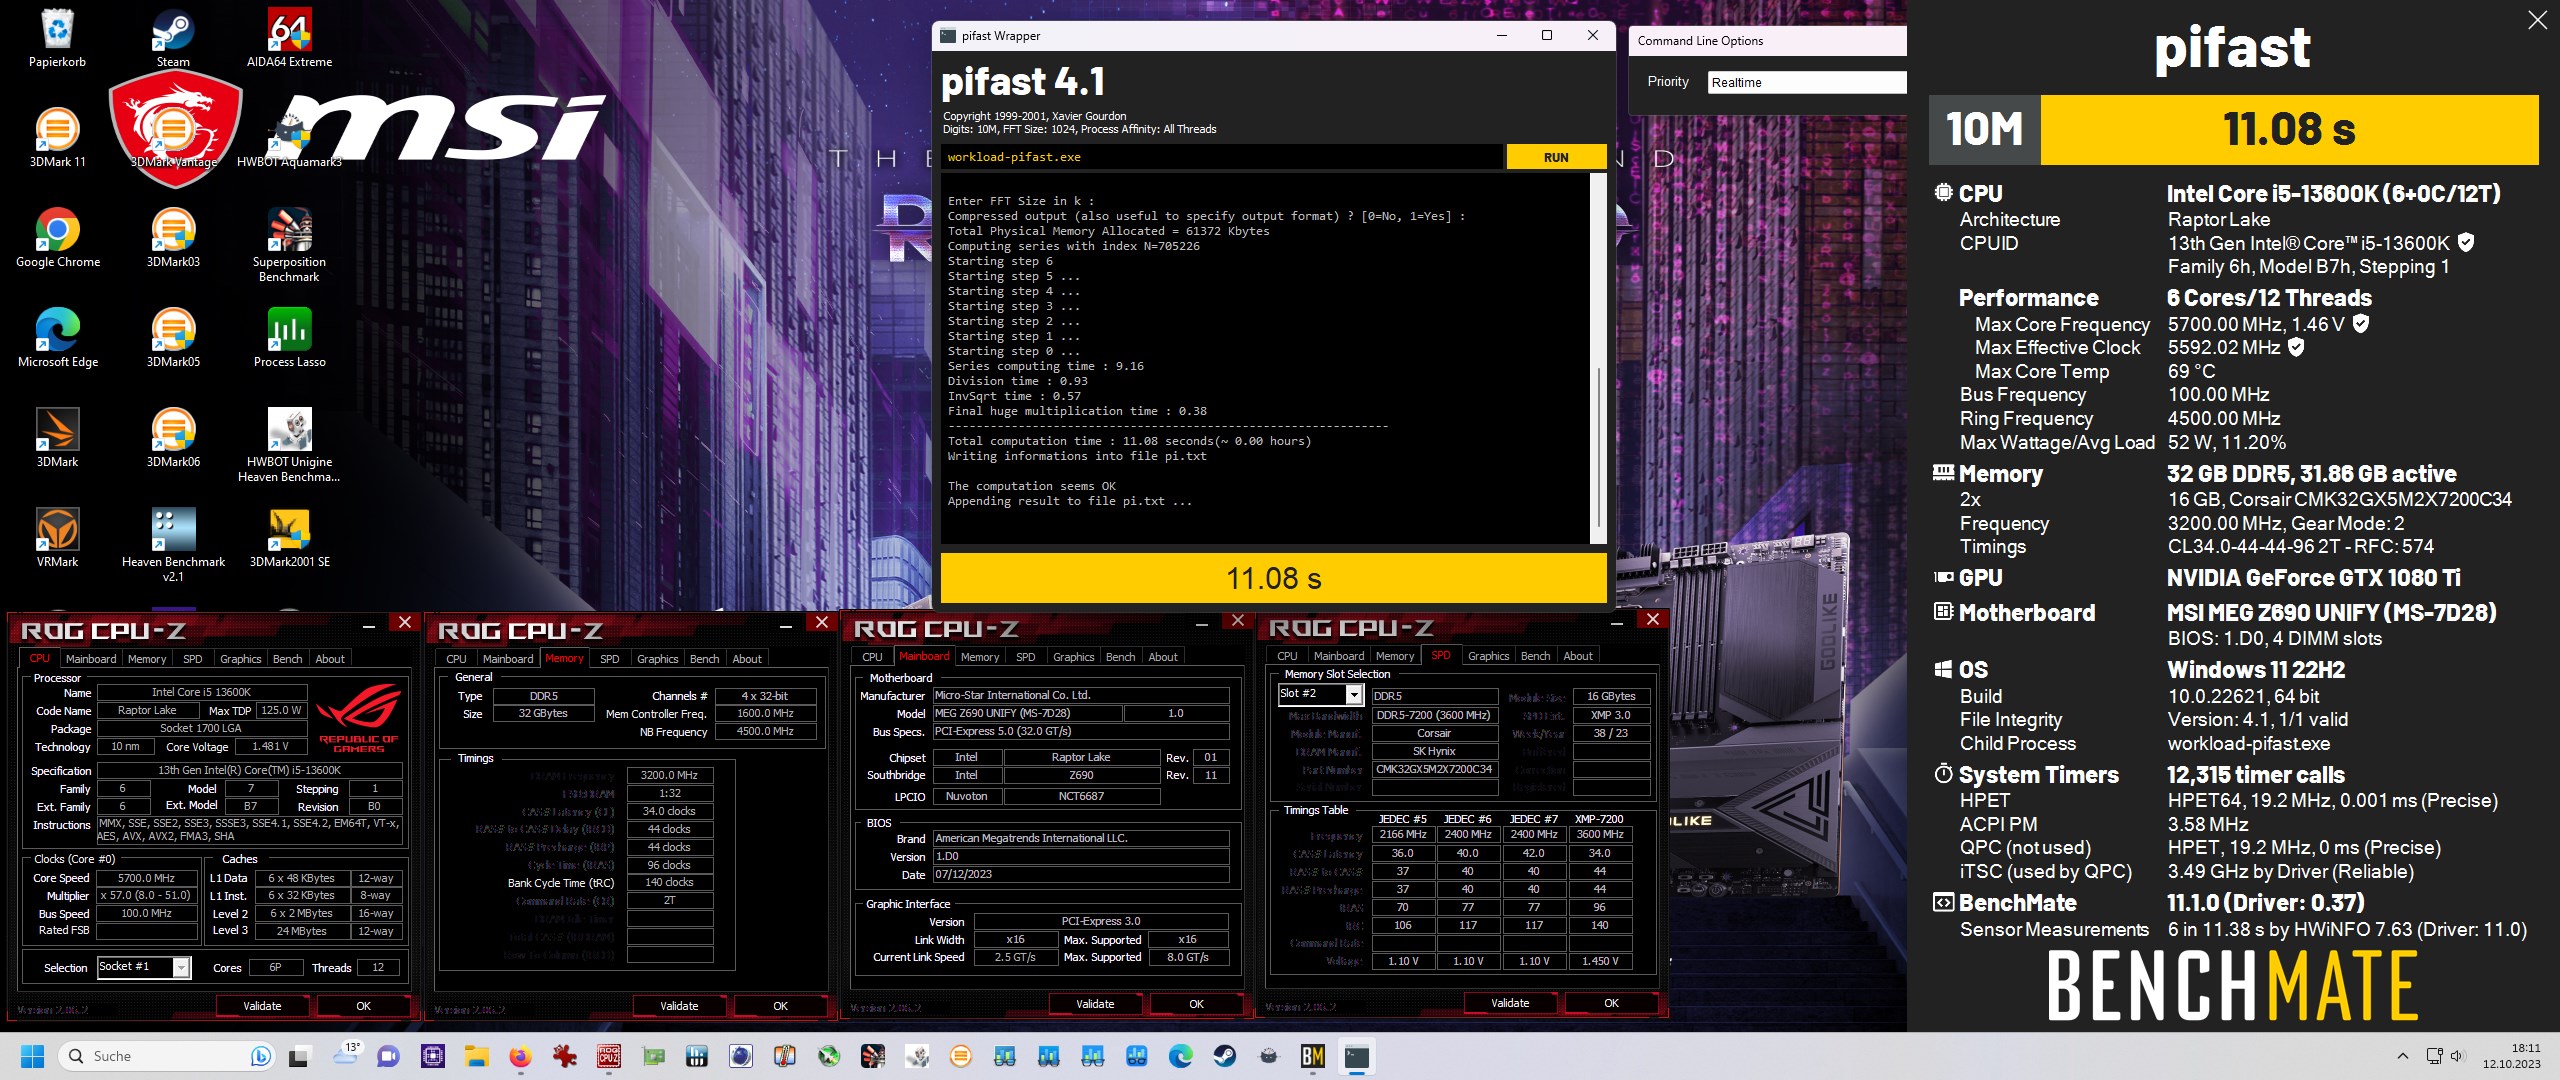Click the terminal icon in the taskbar
The height and width of the screenshot is (1080, 2560).
[x=1356, y=1056]
